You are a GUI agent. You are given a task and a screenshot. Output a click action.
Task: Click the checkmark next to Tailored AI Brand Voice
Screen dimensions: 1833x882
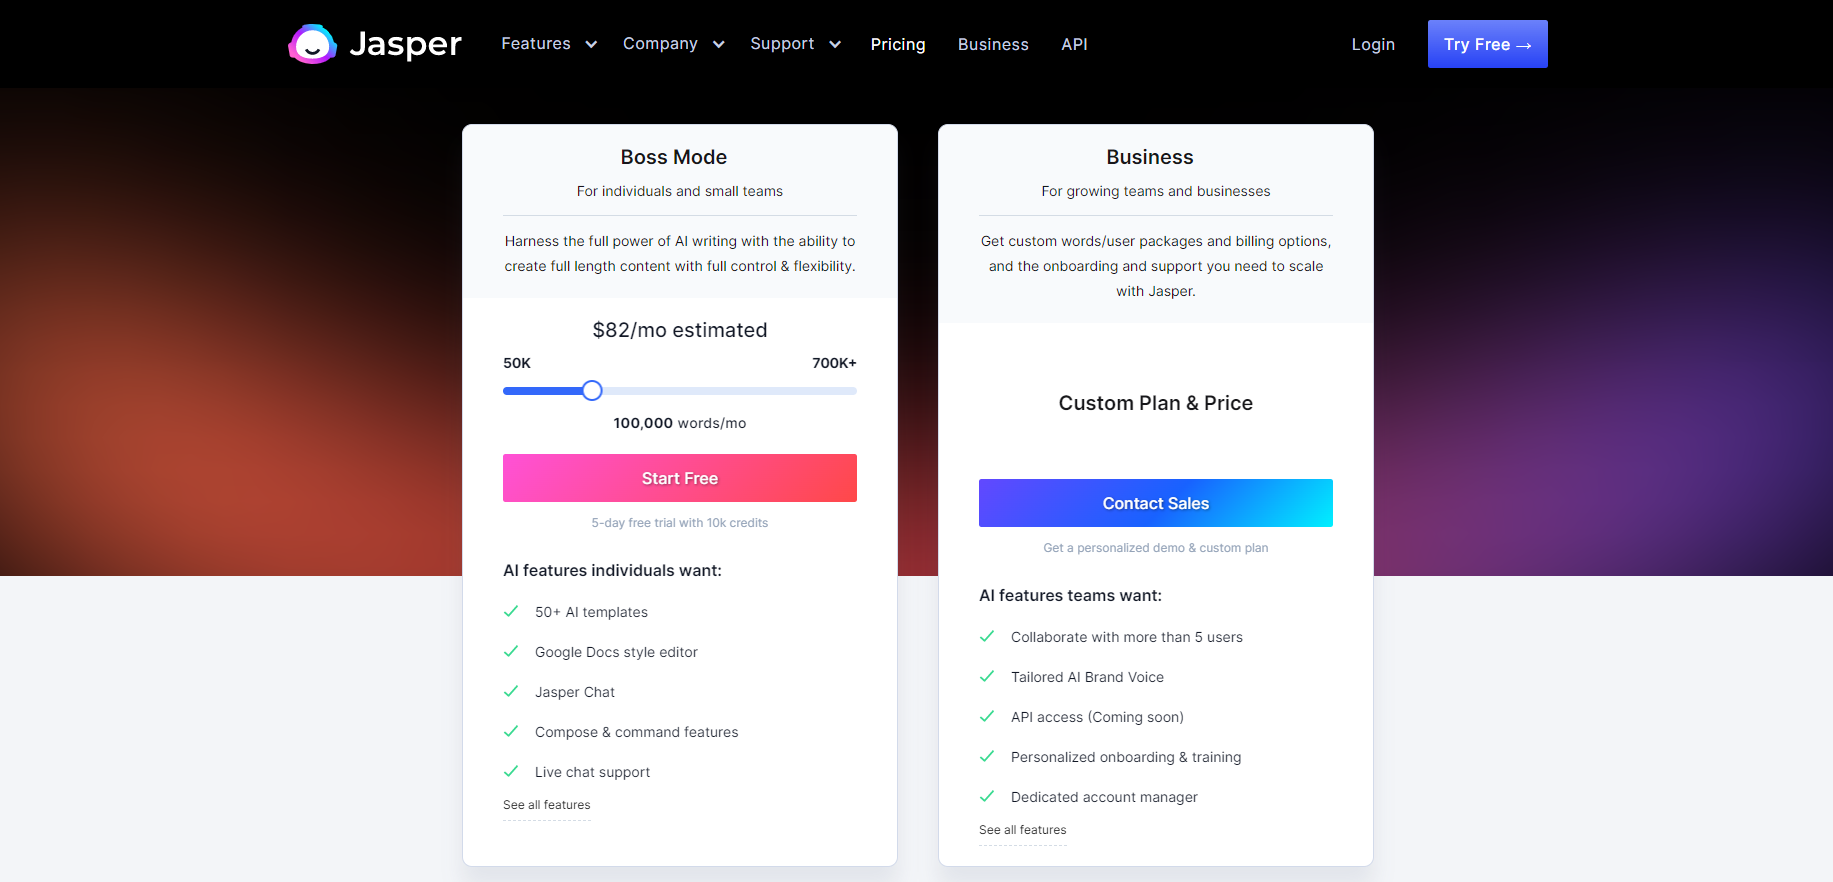987,676
